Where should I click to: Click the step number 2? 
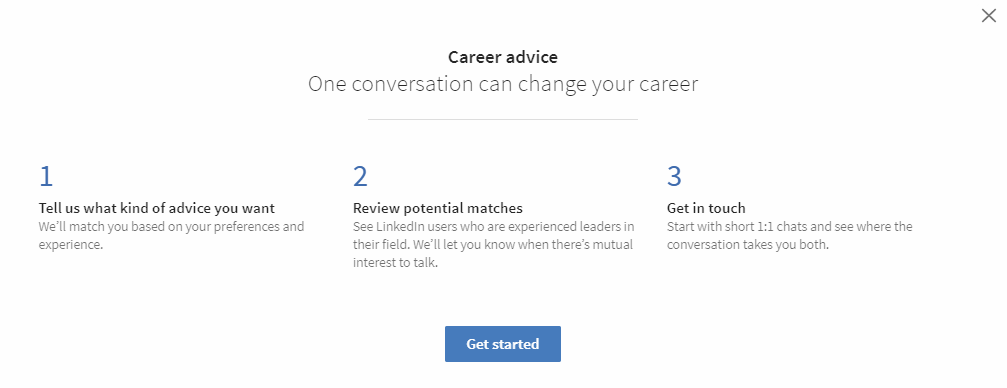pos(360,176)
